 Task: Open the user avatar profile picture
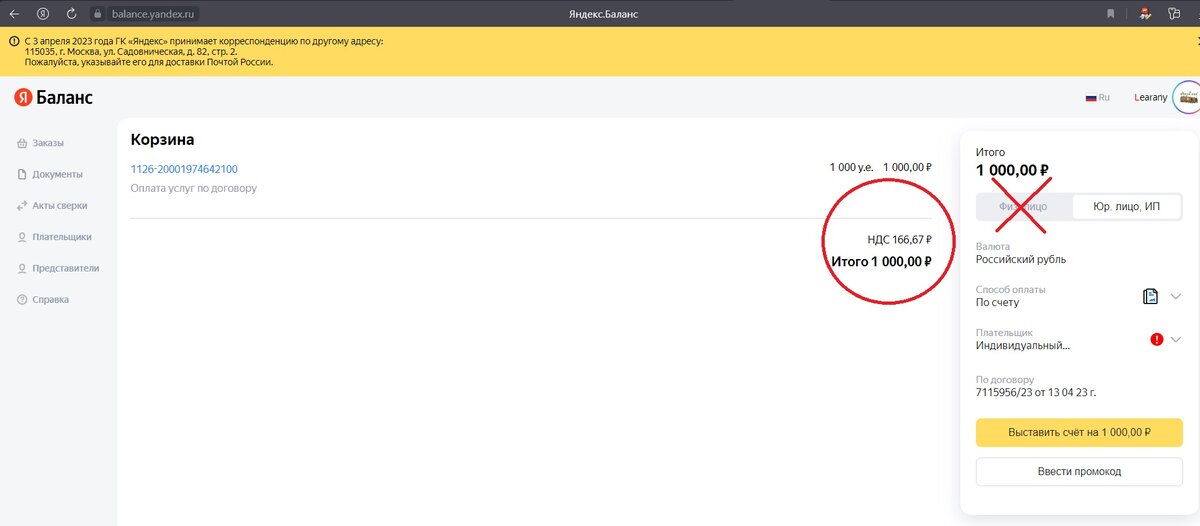[x=1187, y=98]
